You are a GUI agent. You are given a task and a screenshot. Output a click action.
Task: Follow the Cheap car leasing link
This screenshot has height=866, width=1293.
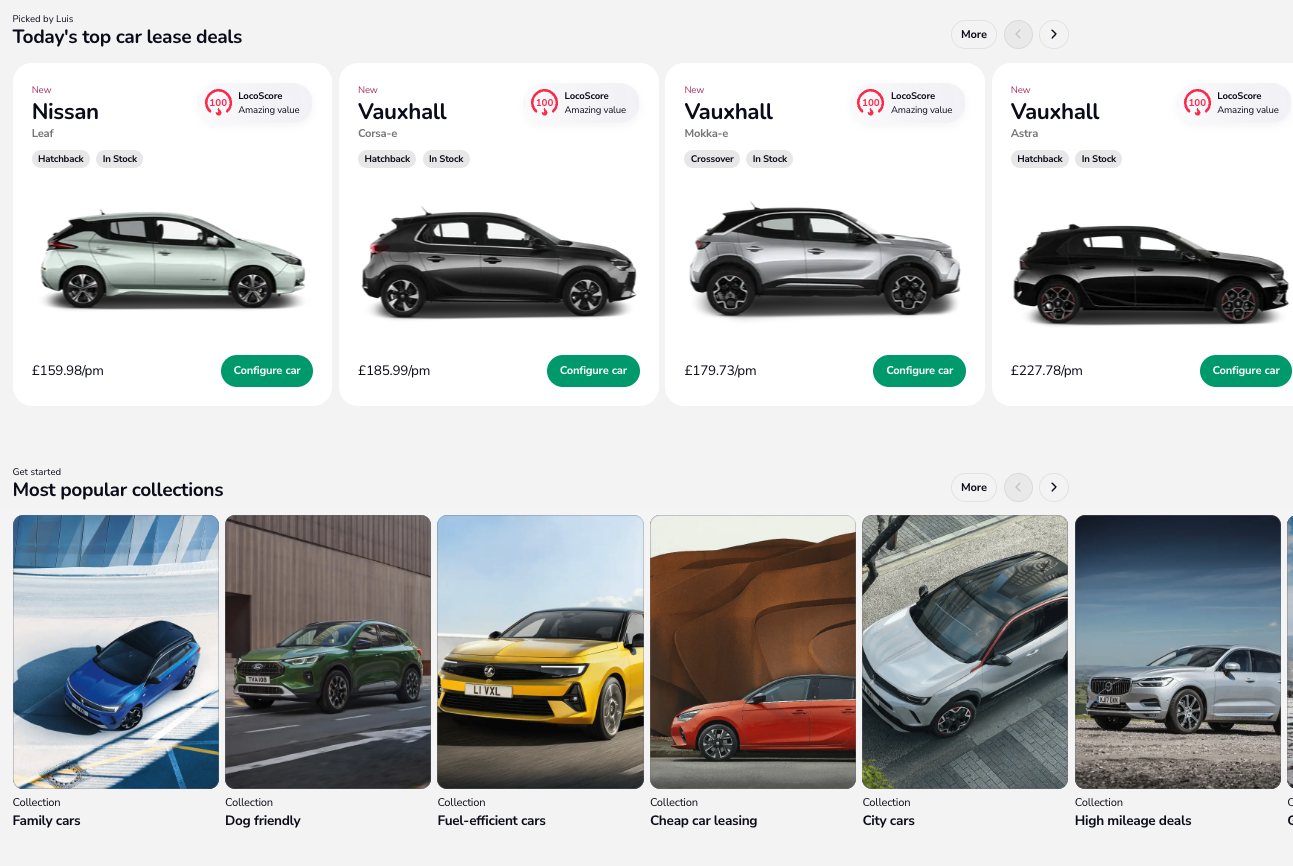click(703, 821)
